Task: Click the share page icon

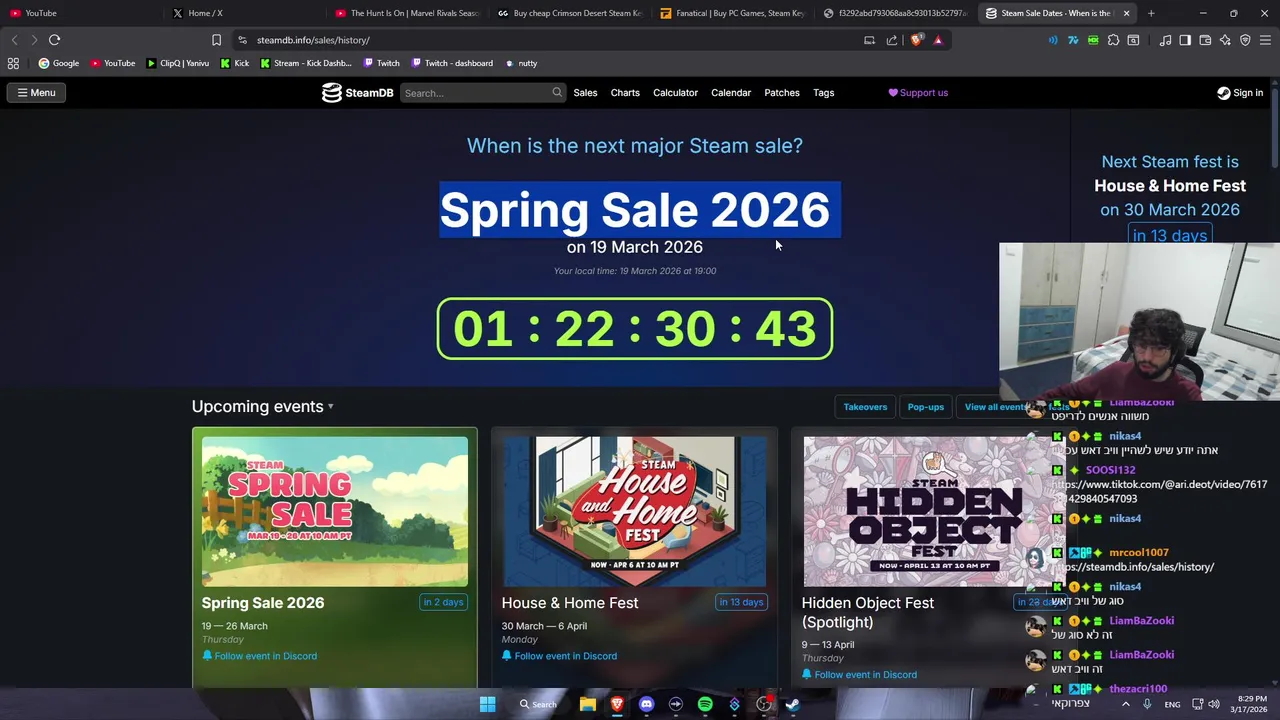Action: [892, 40]
